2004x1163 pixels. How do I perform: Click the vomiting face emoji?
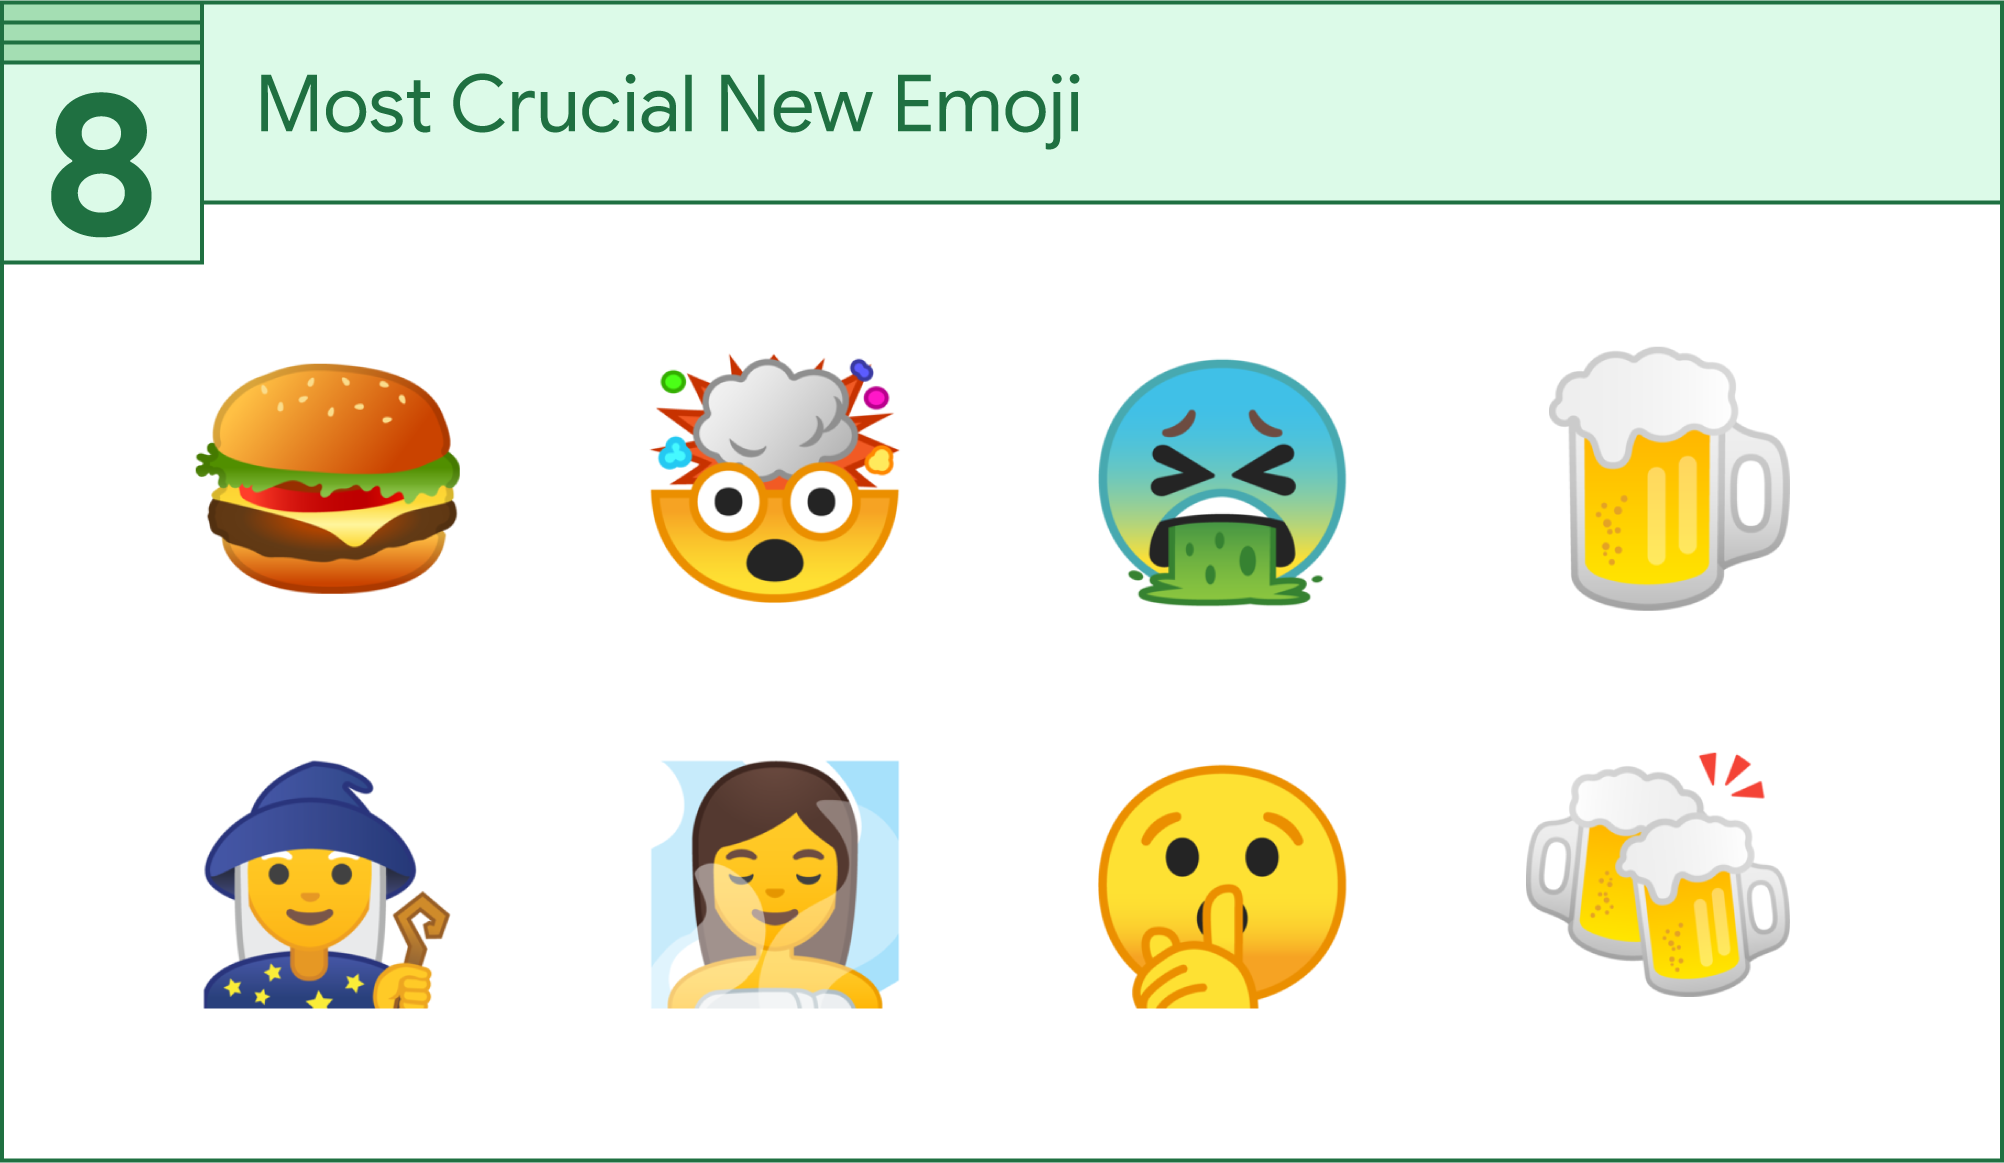coord(1222,482)
